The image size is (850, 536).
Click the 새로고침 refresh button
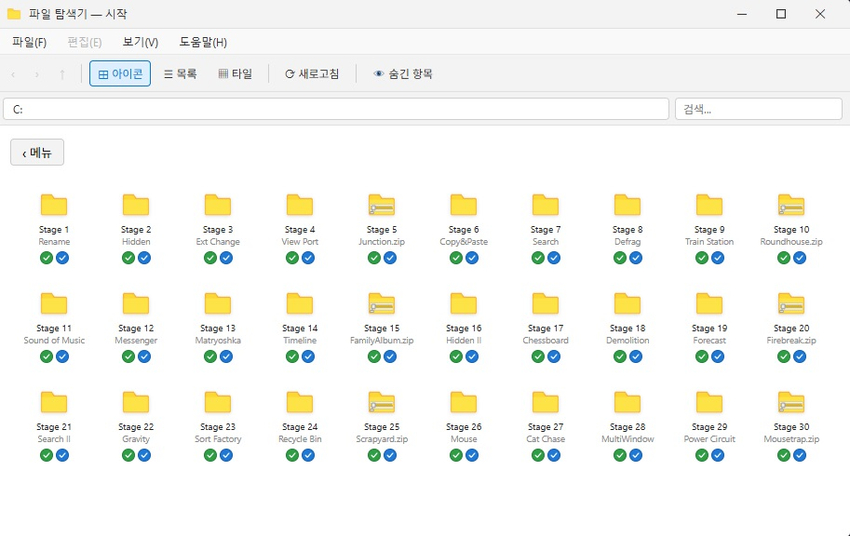pos(312,74)
